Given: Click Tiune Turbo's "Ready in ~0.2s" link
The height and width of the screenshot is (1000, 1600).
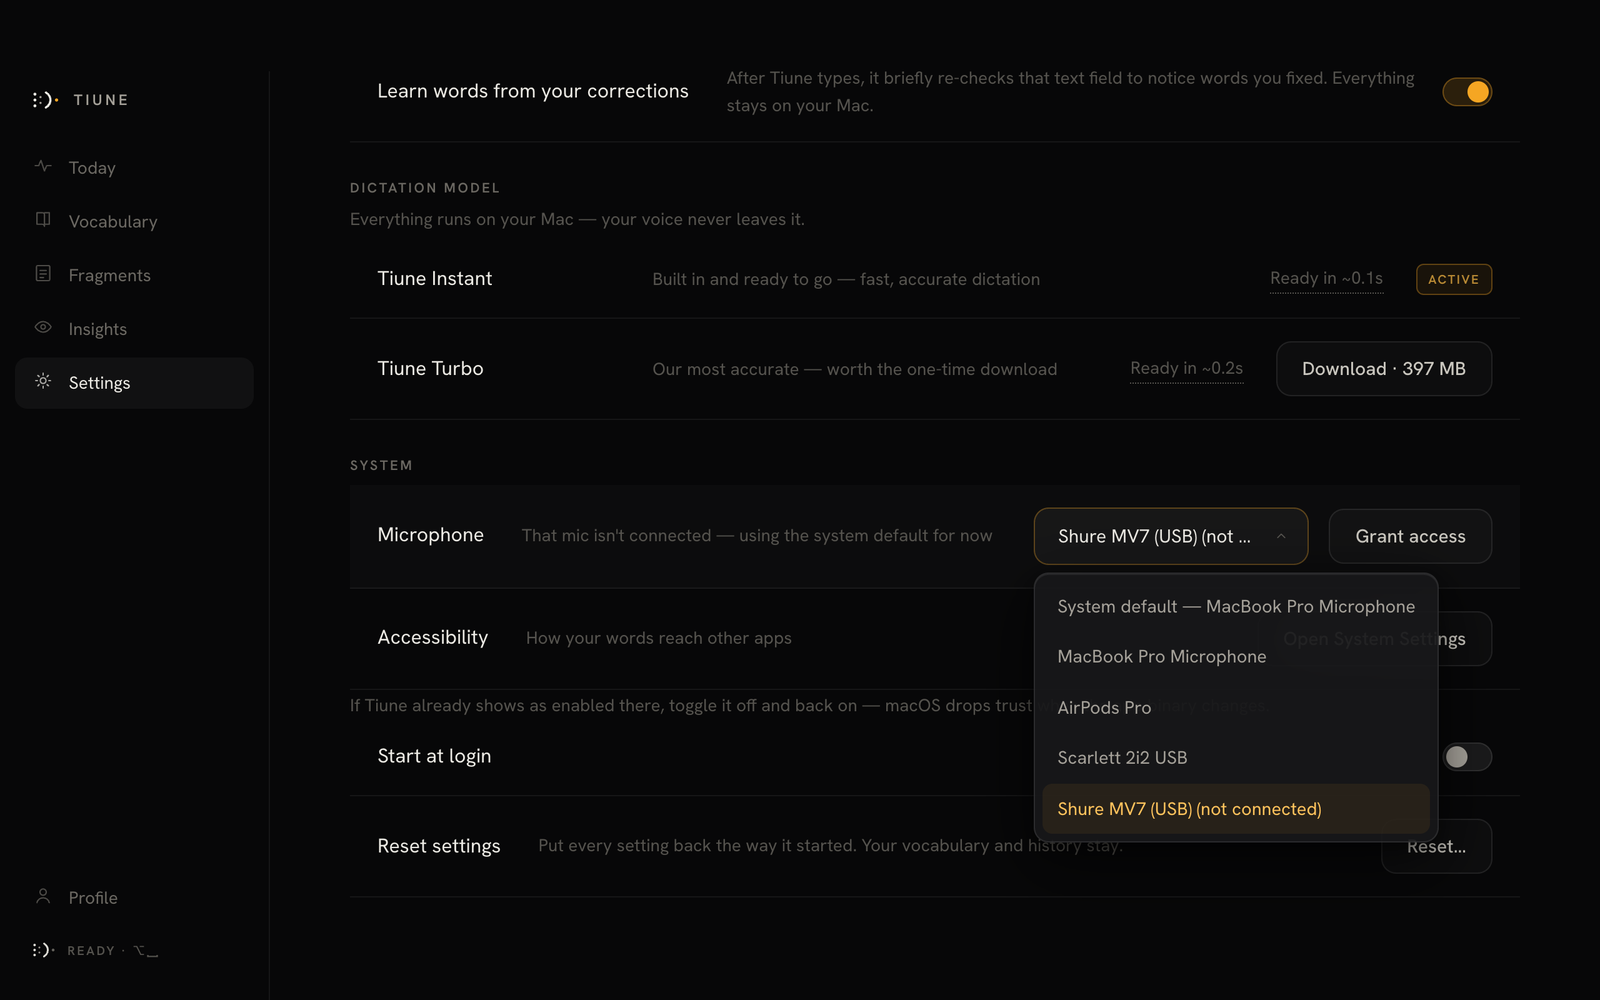Looking at the screenshot, I should click(x=1186, y=369).
